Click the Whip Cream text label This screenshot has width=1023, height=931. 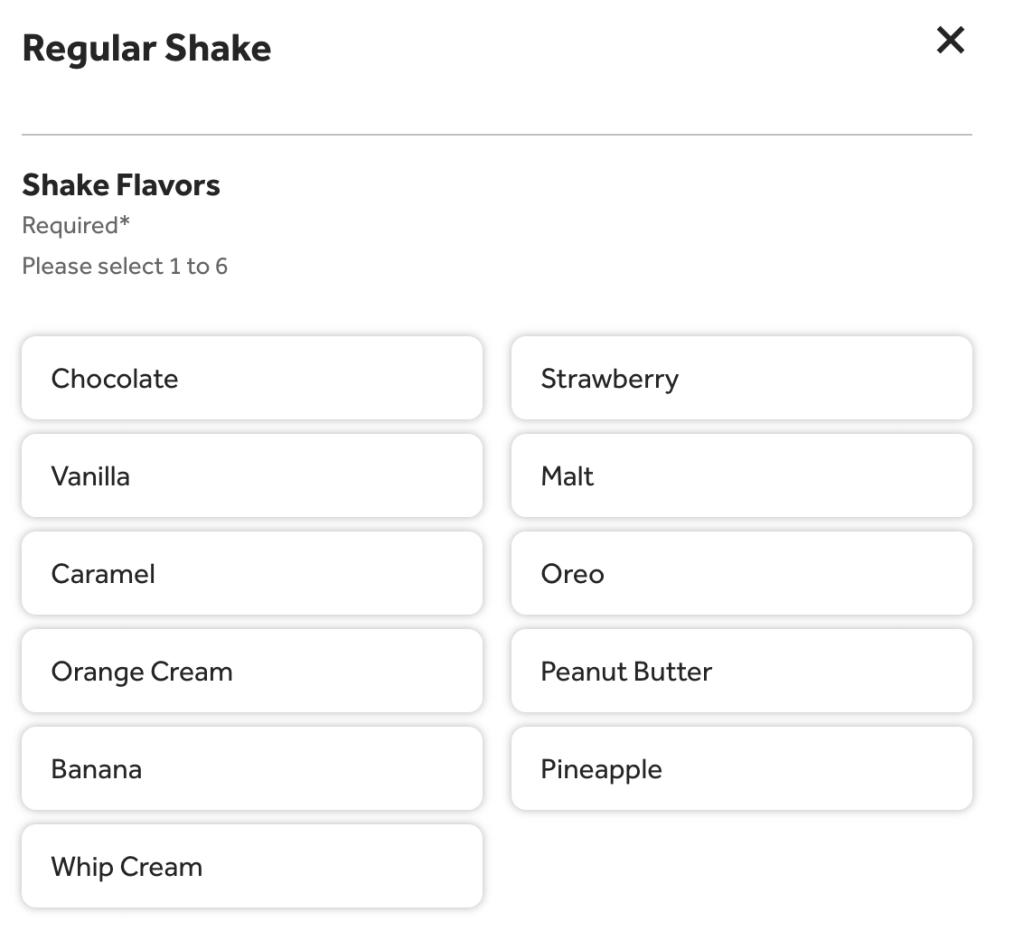126,867
